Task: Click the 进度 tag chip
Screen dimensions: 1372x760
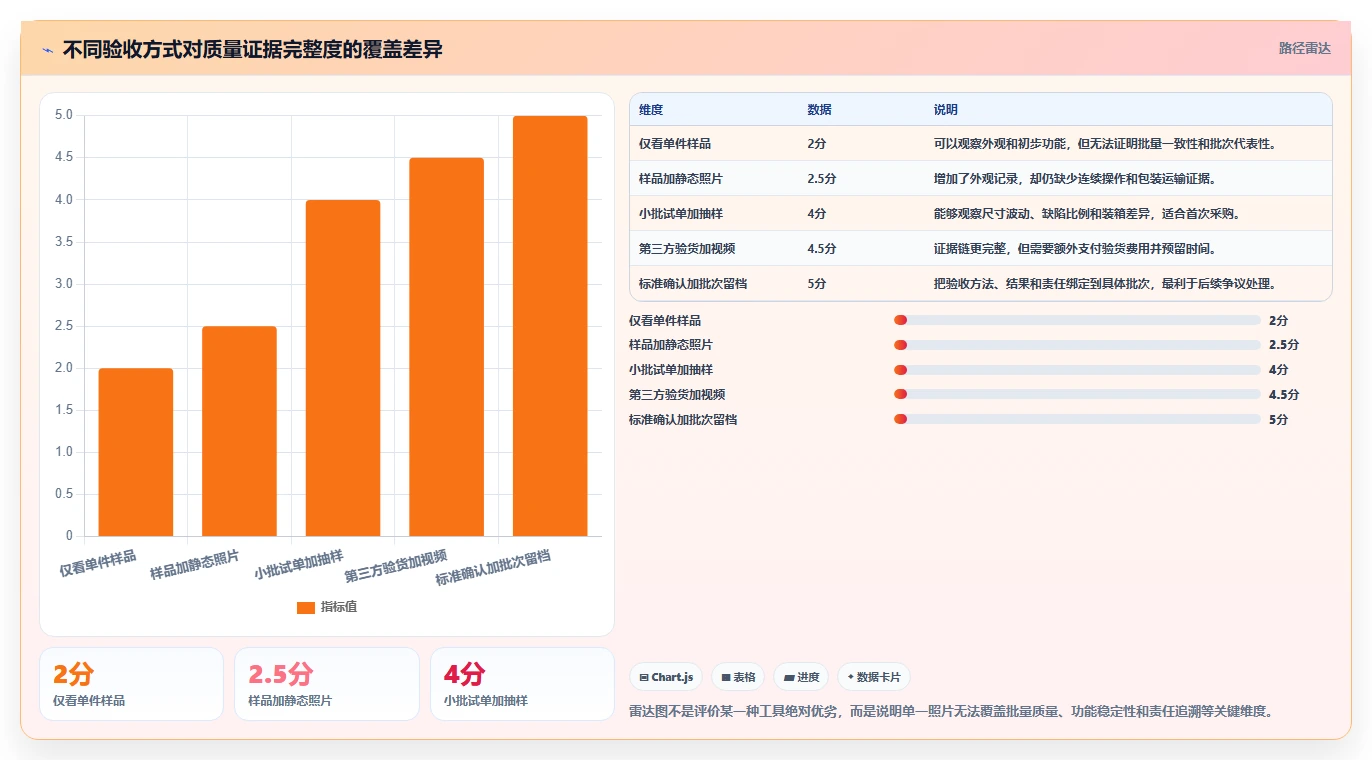Action: (x=801, y=677)
